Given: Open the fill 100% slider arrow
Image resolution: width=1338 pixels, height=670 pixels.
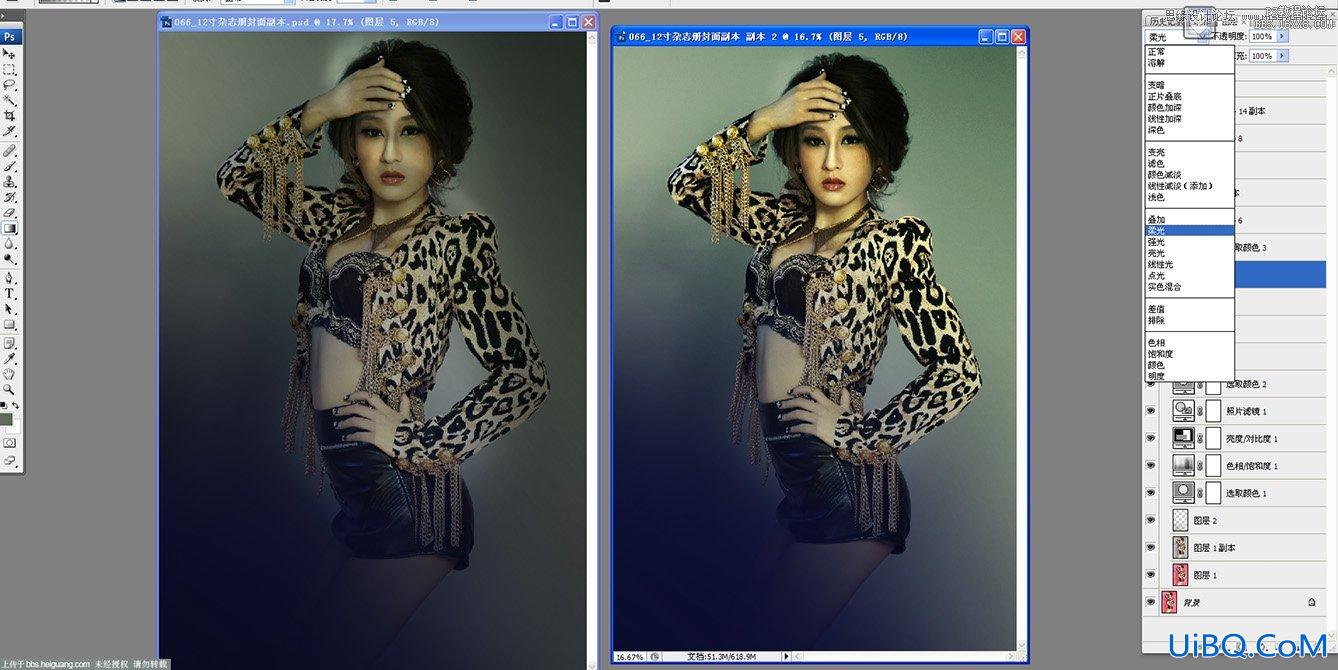Looking at the screenshot, I should pos(1283,56).
